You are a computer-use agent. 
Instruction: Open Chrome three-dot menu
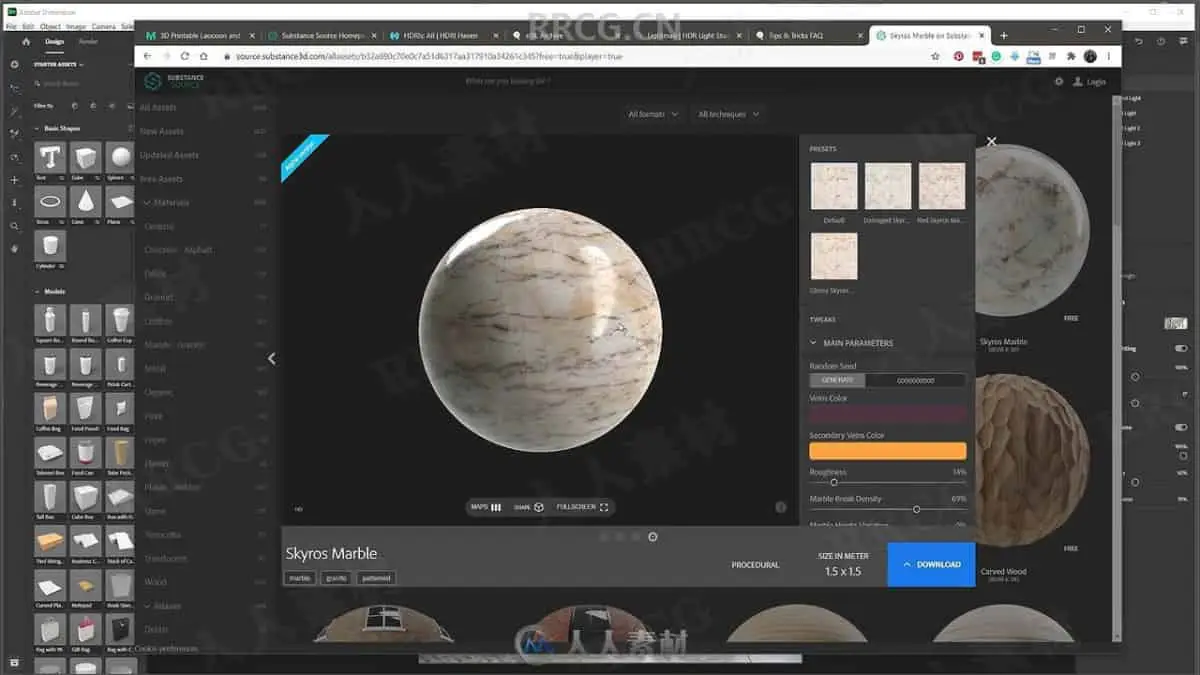tap(1108, 57)
